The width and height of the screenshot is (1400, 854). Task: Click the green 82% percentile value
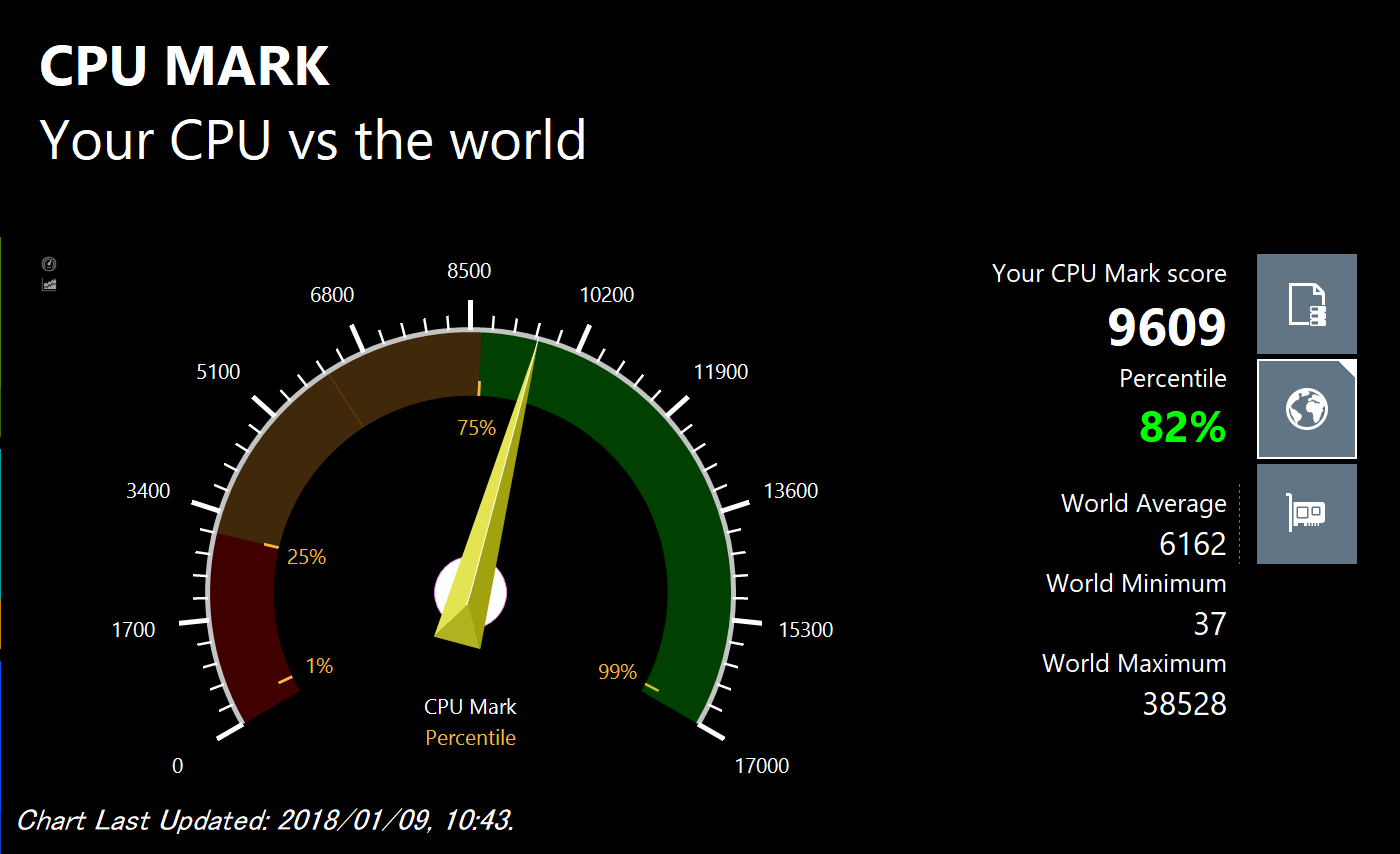[x=1183, y=427]
